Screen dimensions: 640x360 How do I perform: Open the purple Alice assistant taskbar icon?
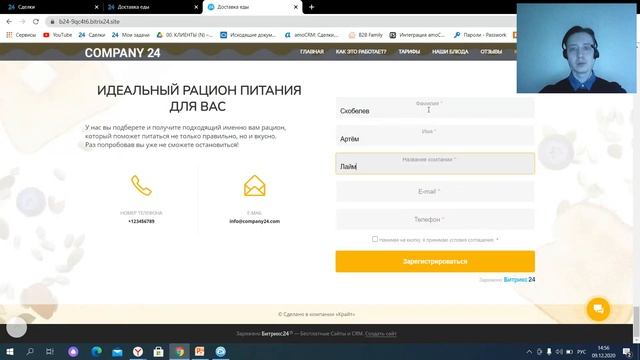(x=73, y=351)
